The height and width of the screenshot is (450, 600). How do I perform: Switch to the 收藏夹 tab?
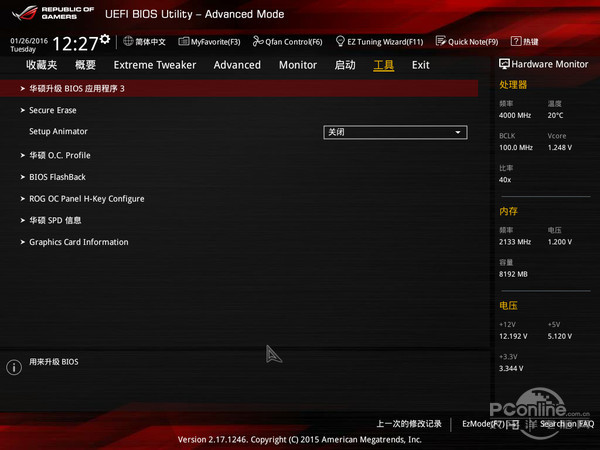(41, 65)
